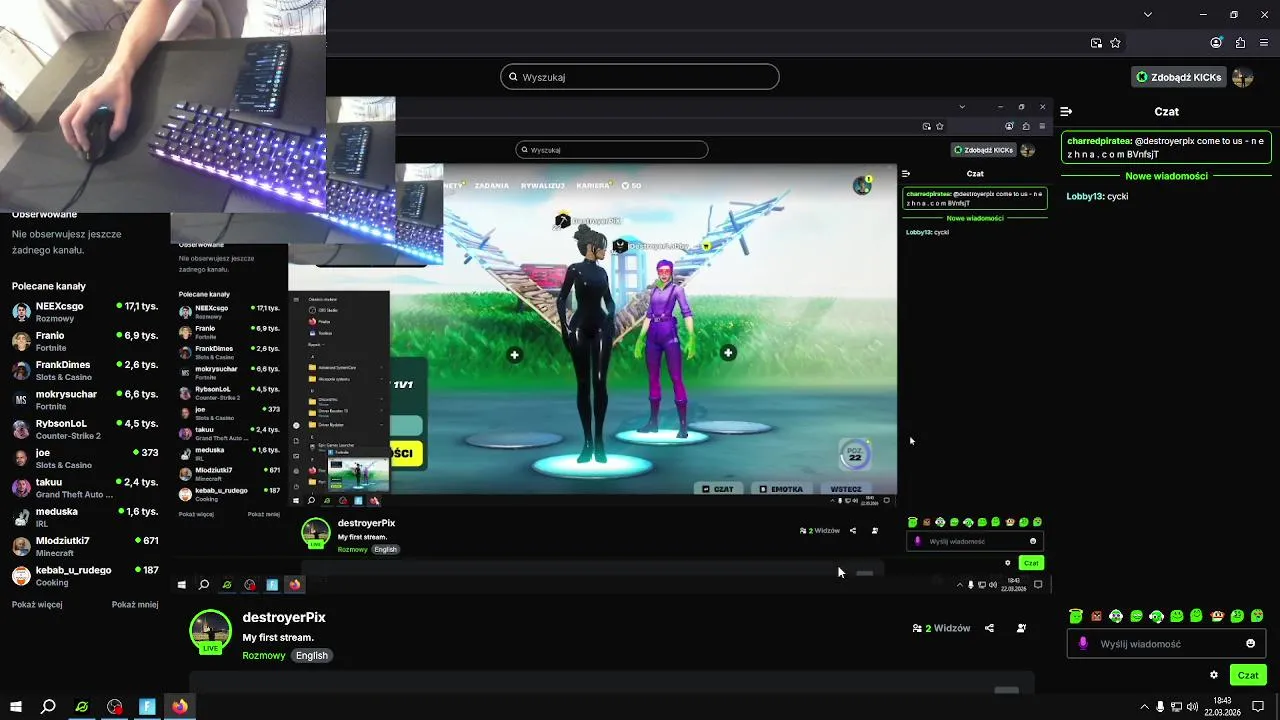Switch to Fortnite on the taskbar
The width and height of the screenshot is (1280, 720).
pyautogui.click(x=147, y=707)
